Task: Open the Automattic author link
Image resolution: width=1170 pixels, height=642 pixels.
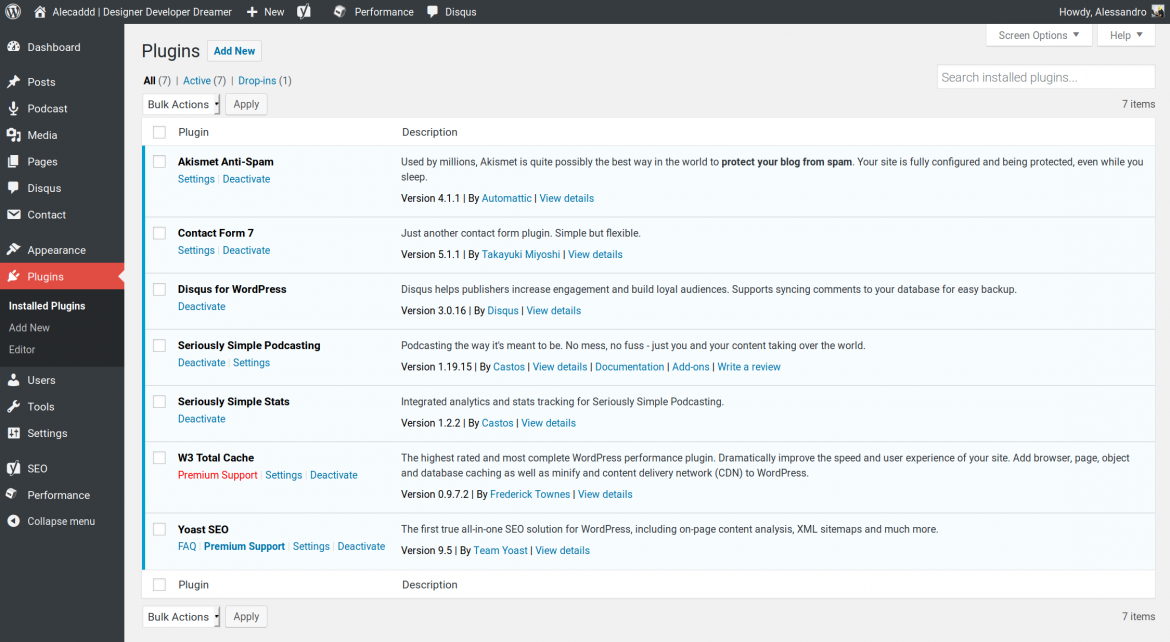Action: [x=507, y=198]
